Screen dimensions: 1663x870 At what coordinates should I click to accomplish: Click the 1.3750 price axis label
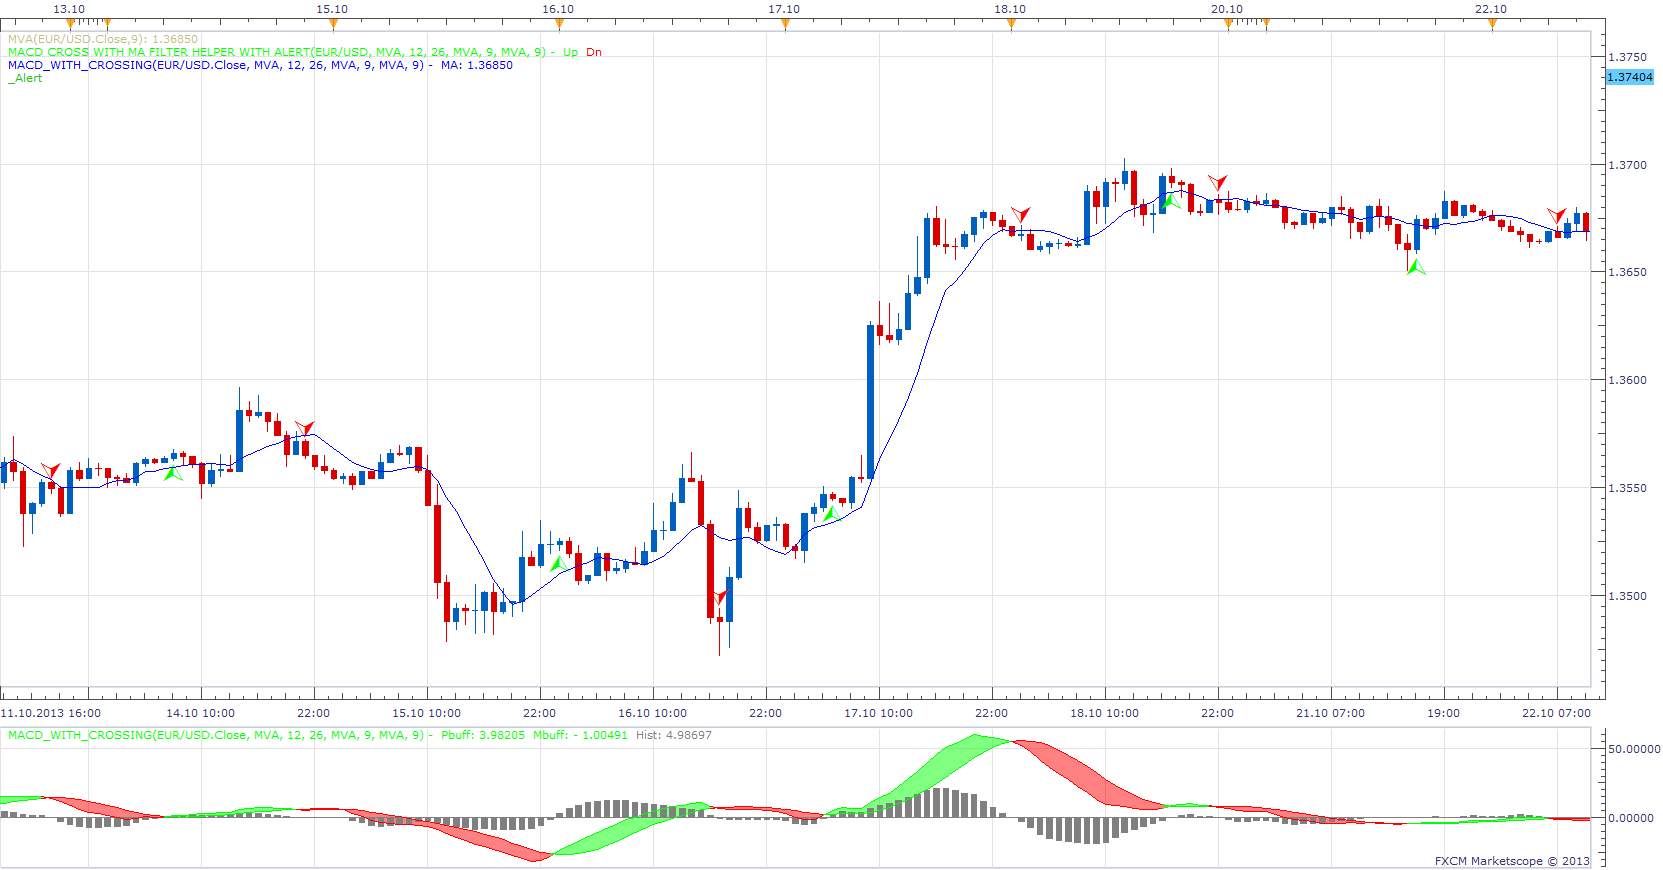[x=1627, y=57]
